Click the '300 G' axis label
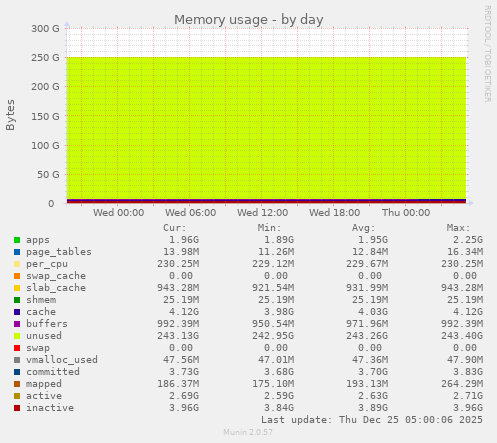Viewport: 497px width, 443px height. [45, 29]
